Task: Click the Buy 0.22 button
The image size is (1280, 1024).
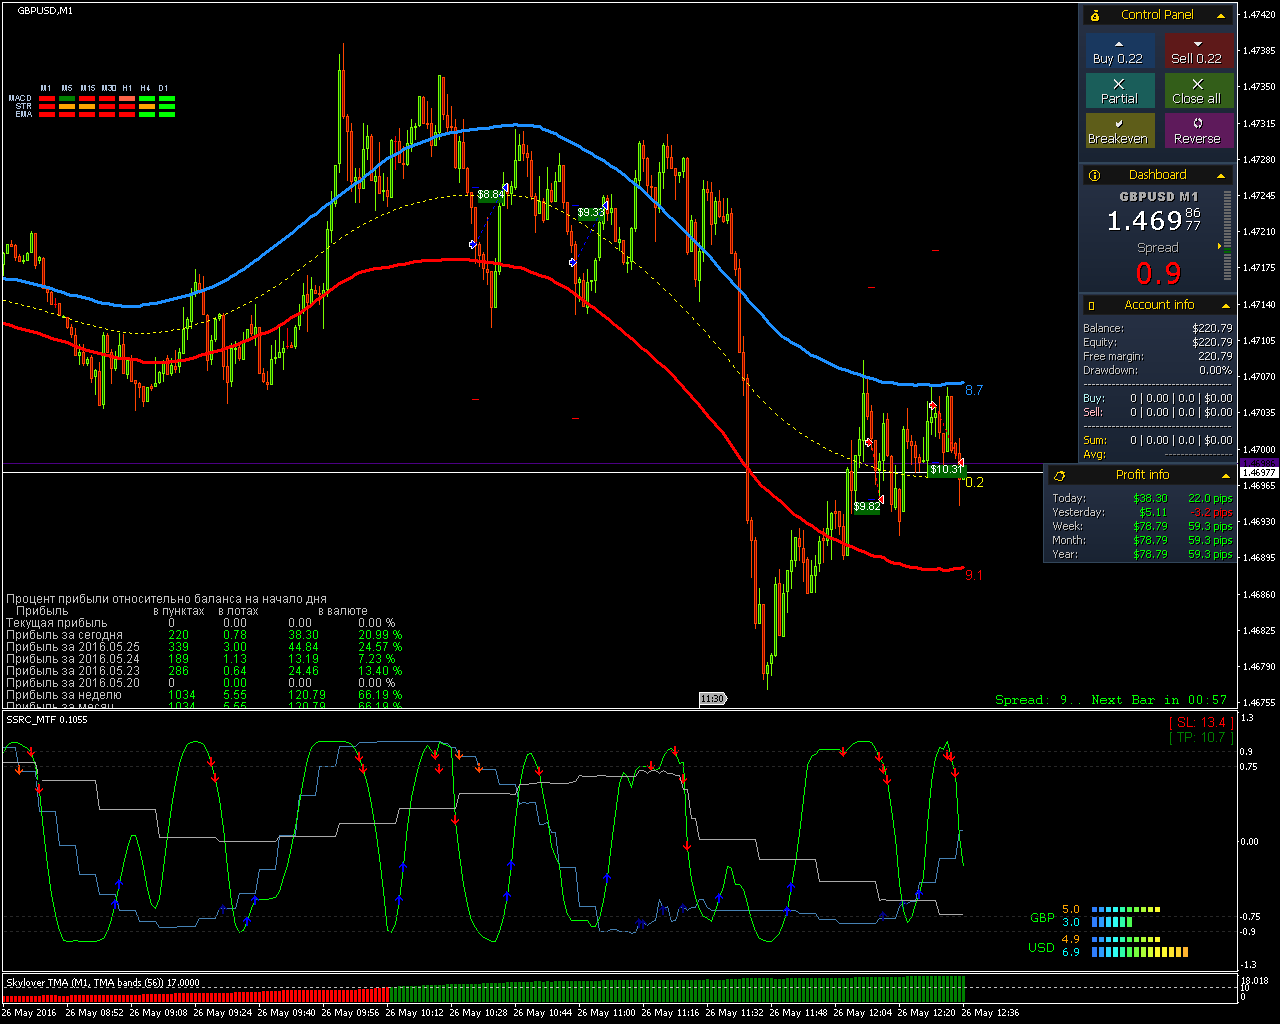Action: pyautogui.click(x=1120, y=51)
